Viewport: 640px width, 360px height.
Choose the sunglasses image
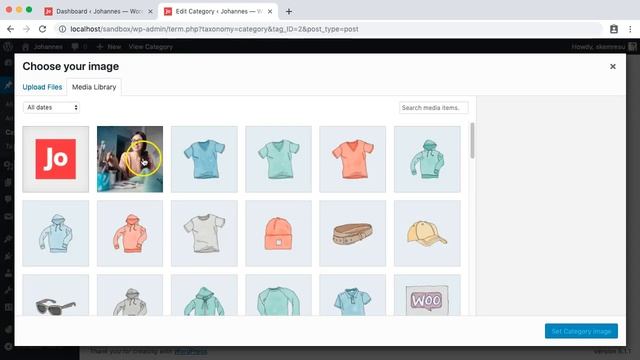pyautogui.click(x=56, y=295)
